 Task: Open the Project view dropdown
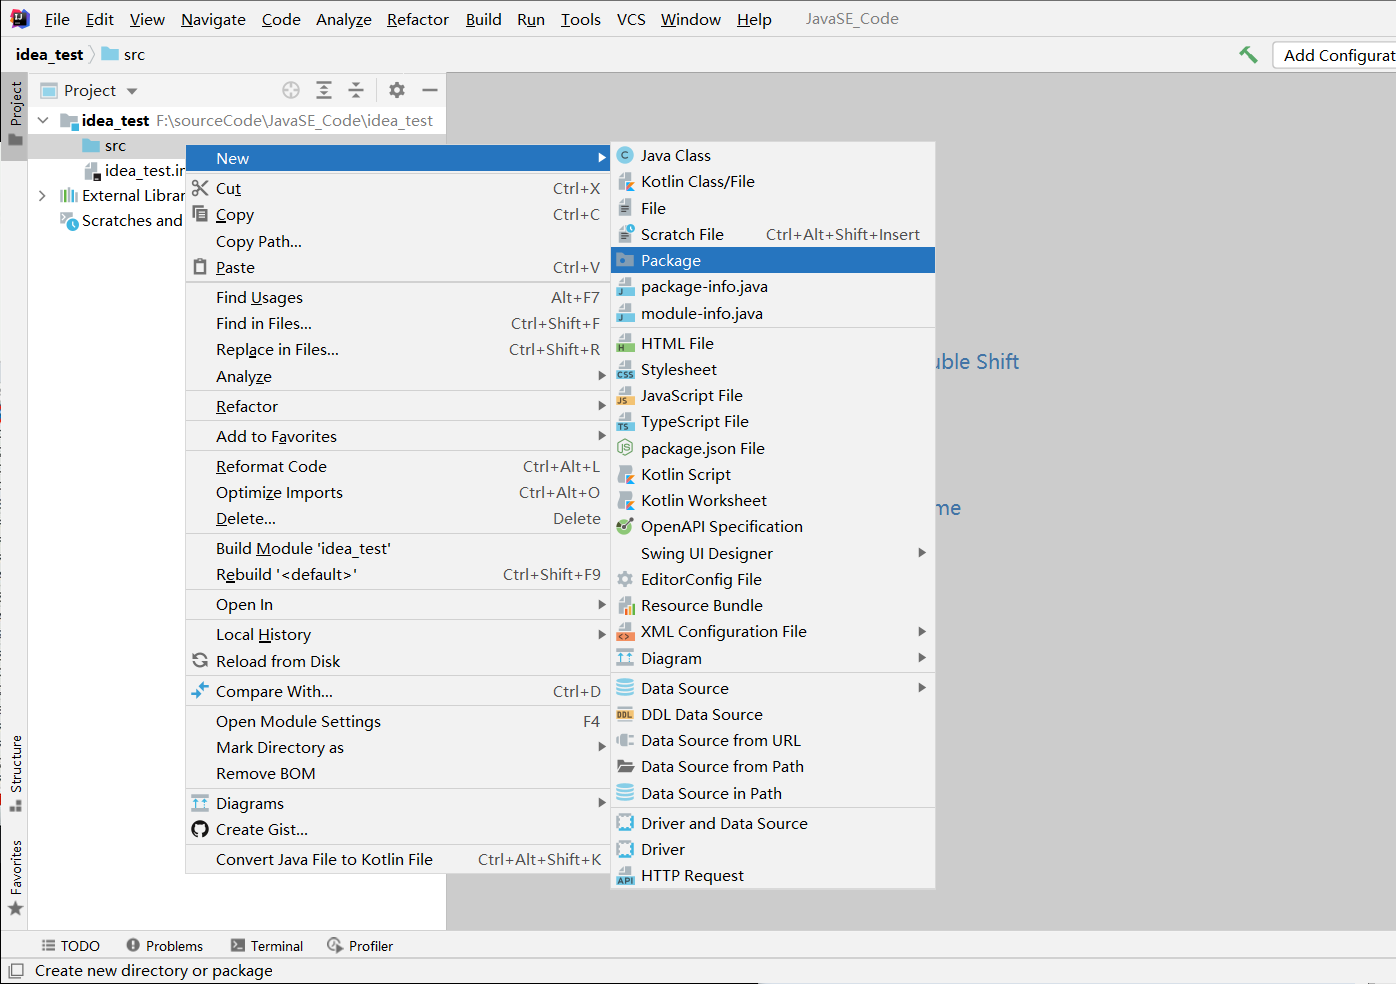[132, 91]
